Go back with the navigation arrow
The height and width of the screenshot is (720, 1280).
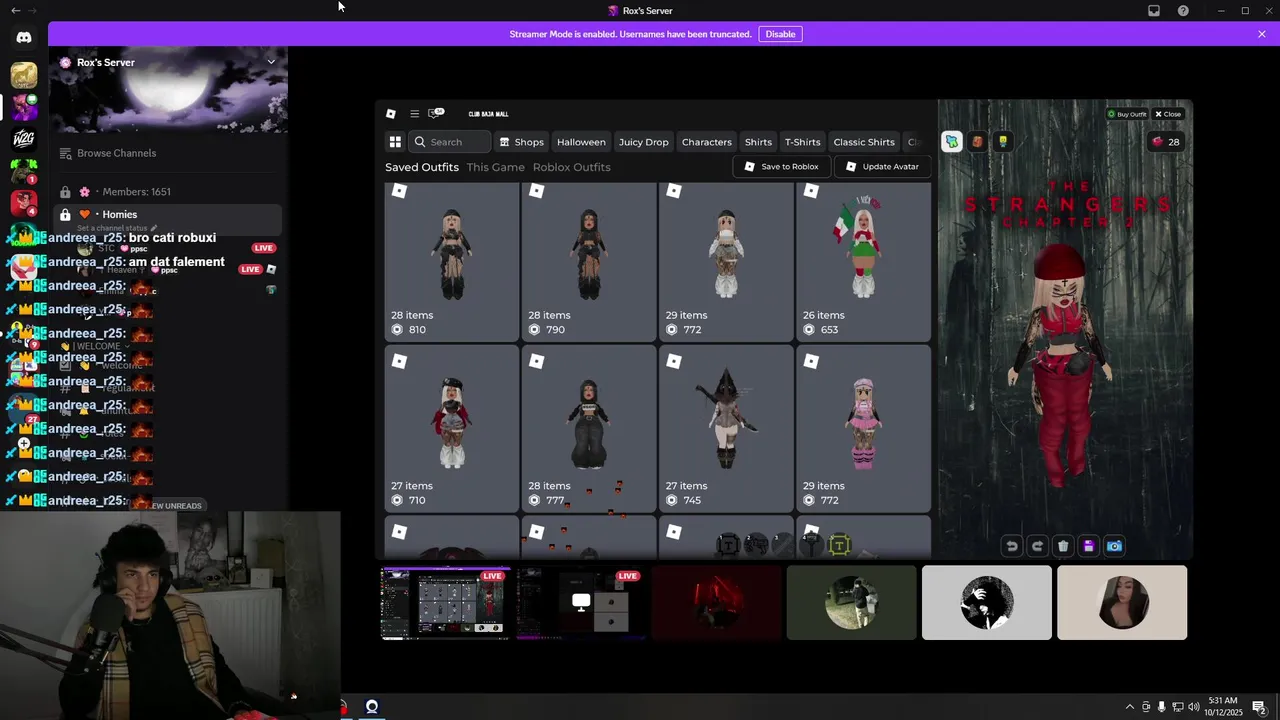(15, 10)
